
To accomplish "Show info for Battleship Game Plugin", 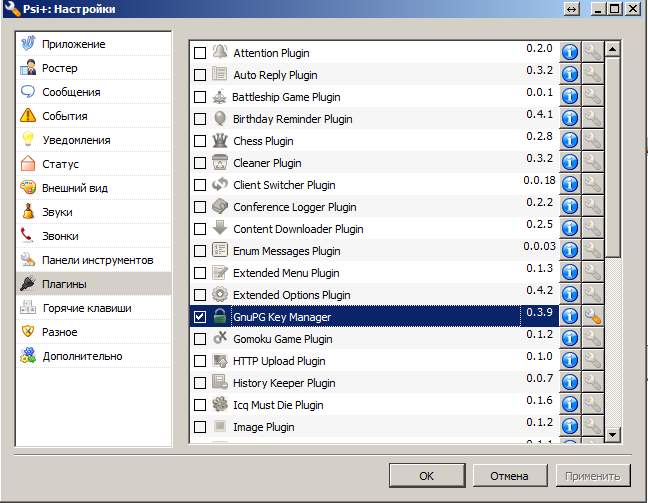I will (570, 96).
